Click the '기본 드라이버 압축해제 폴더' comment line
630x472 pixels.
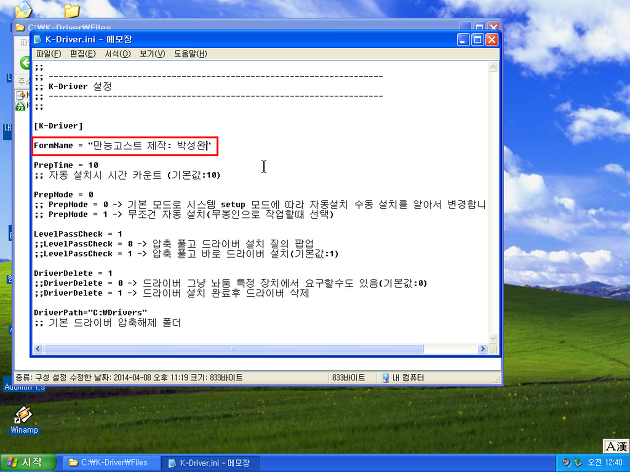tap(108, 323)
